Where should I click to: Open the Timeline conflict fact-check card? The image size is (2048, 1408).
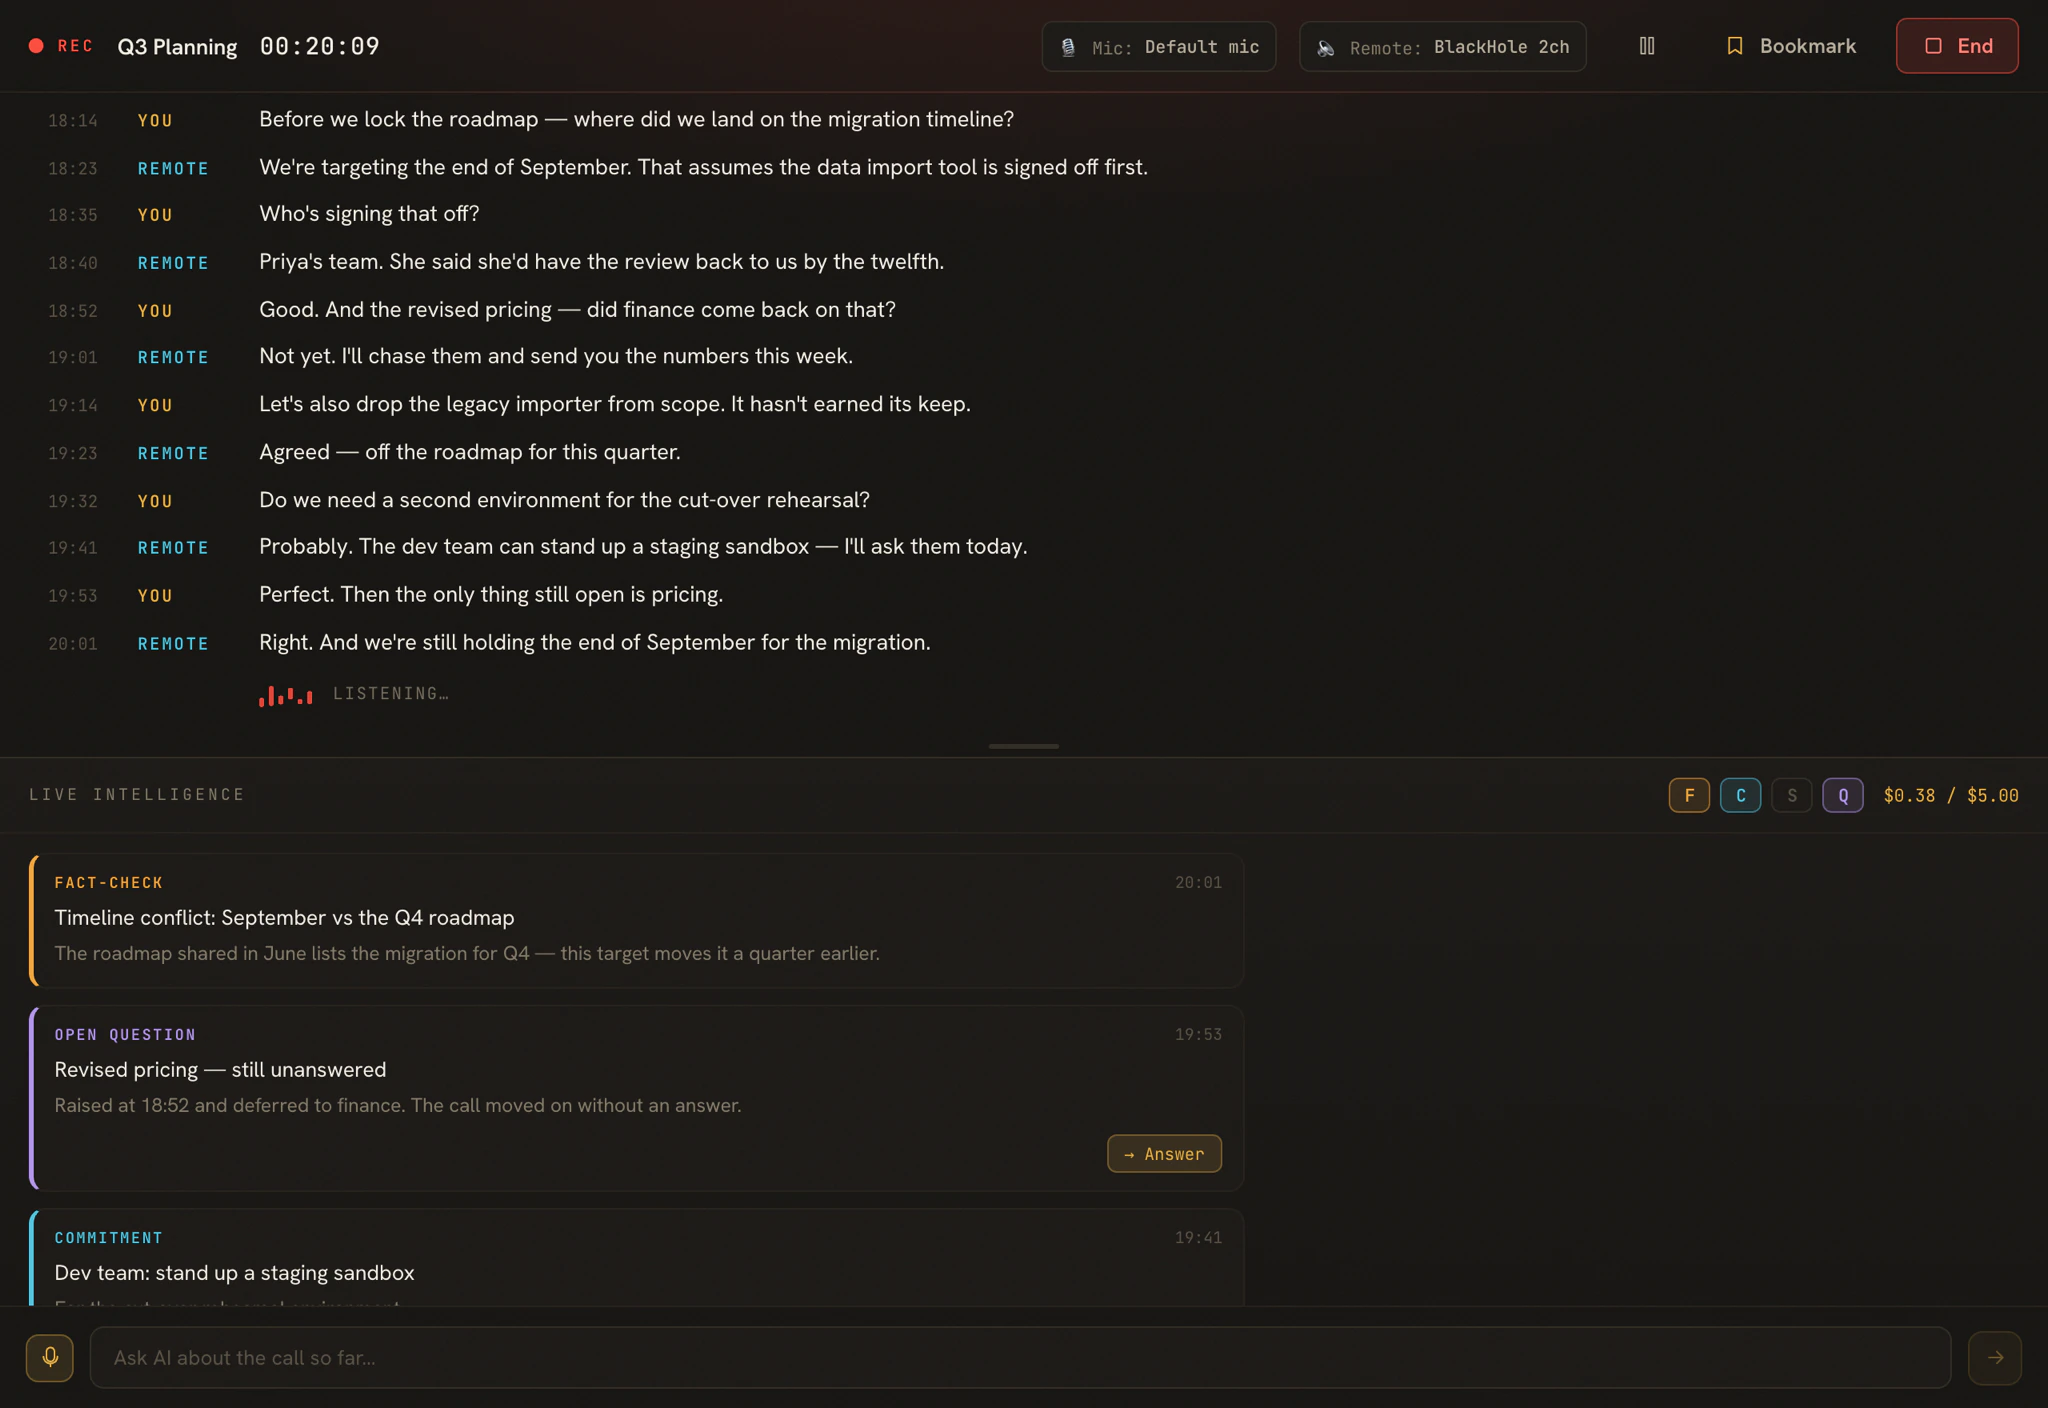coord(637,920)
